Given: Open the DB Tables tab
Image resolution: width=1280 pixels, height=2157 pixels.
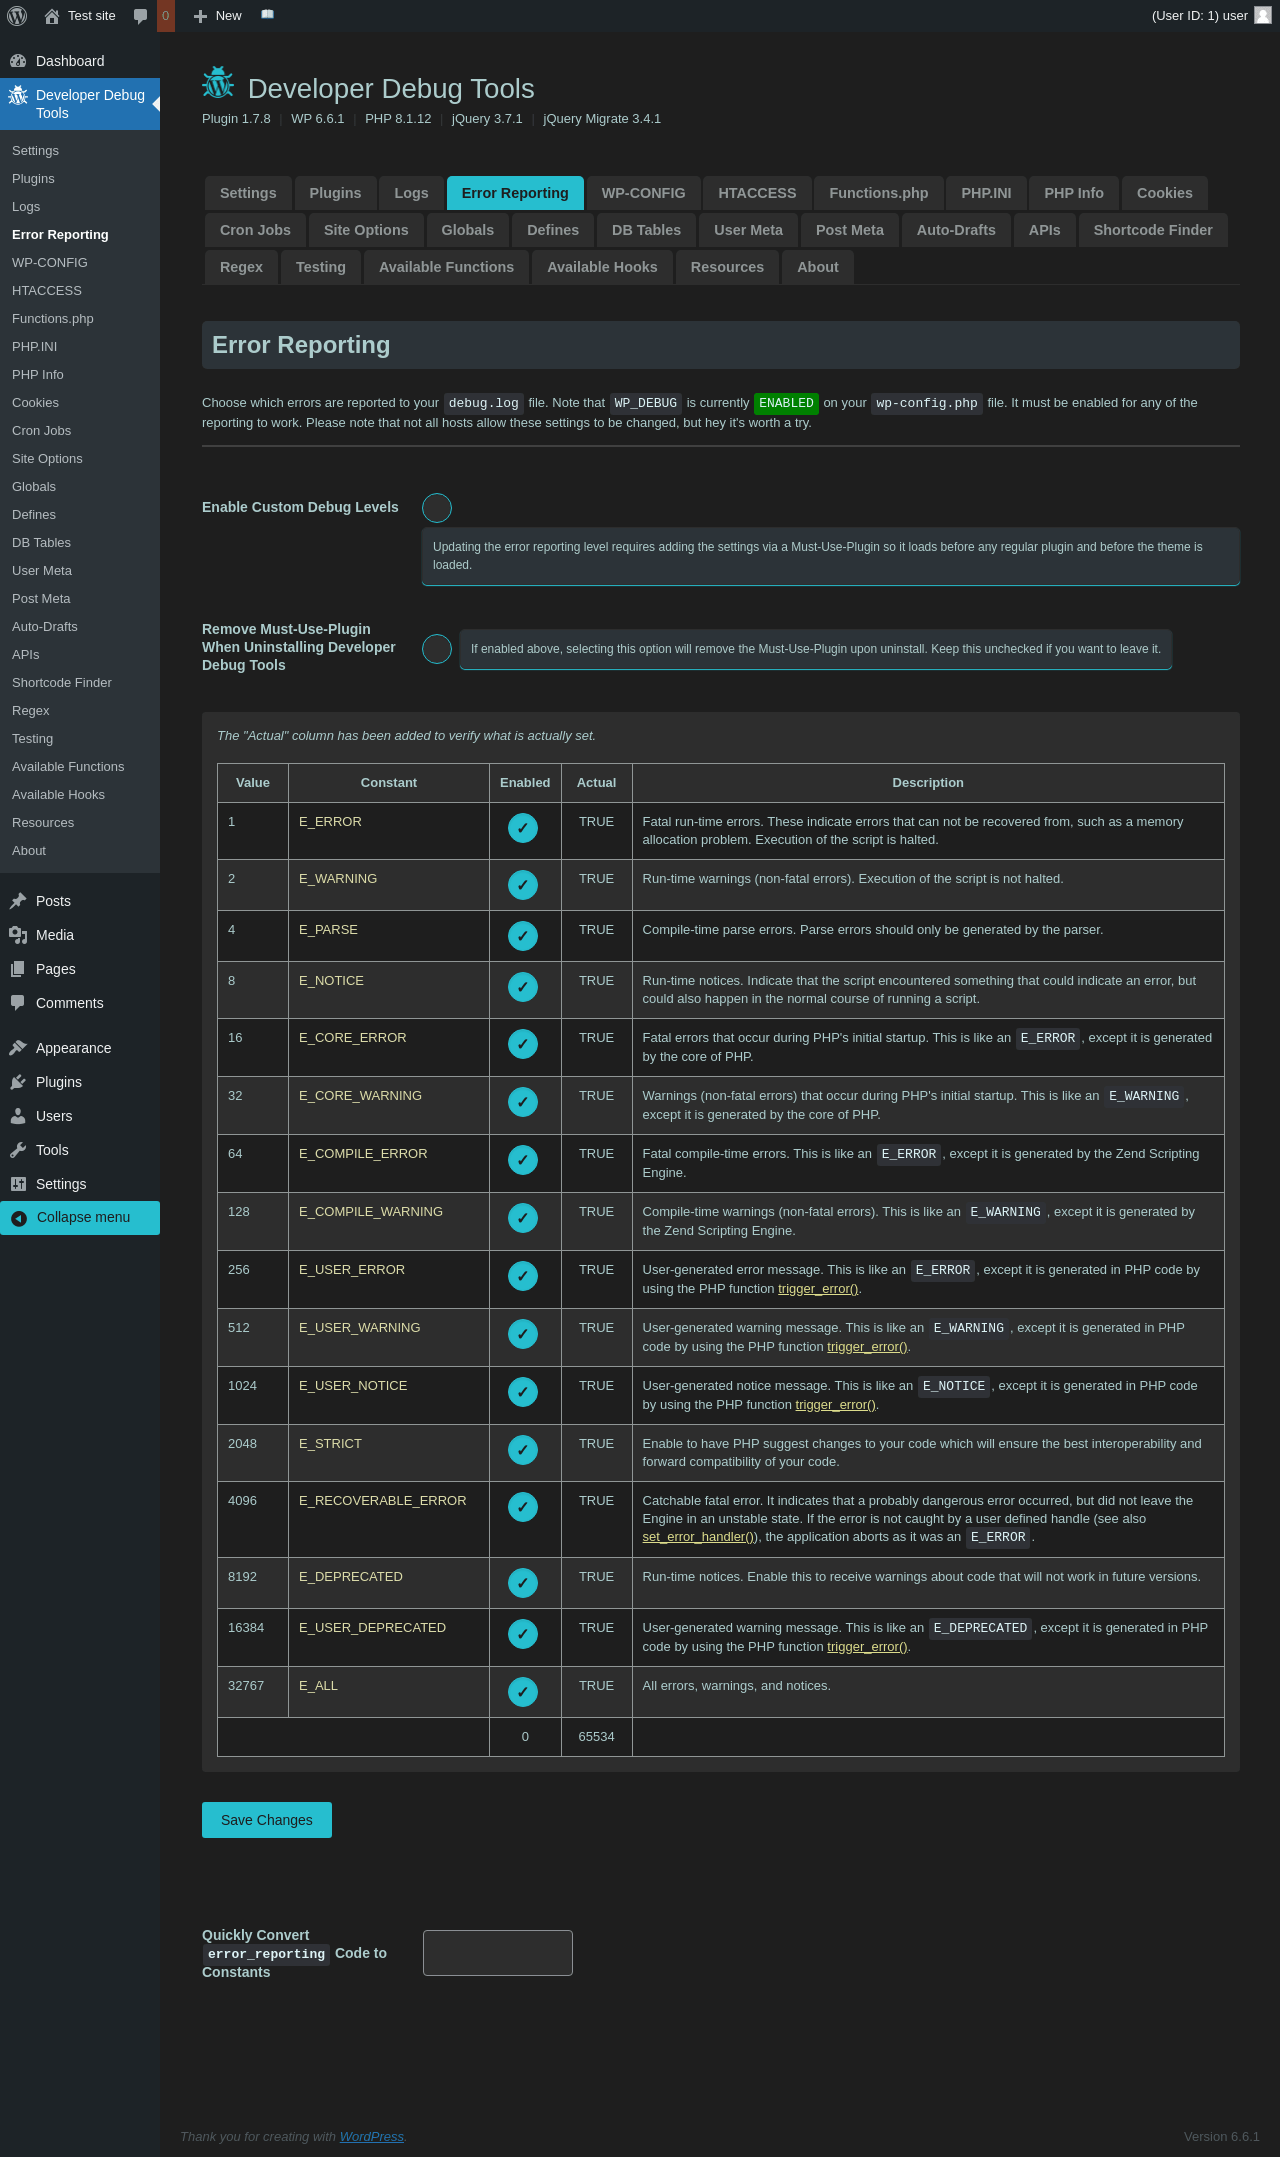Looking at the screenshot, I should pos(646,230).
